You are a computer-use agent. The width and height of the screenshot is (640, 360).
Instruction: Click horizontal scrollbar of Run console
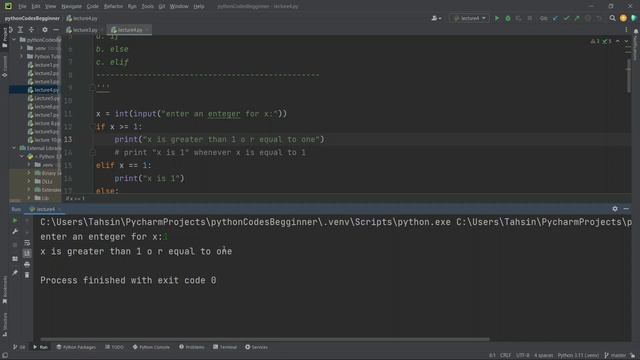(264, 339)
